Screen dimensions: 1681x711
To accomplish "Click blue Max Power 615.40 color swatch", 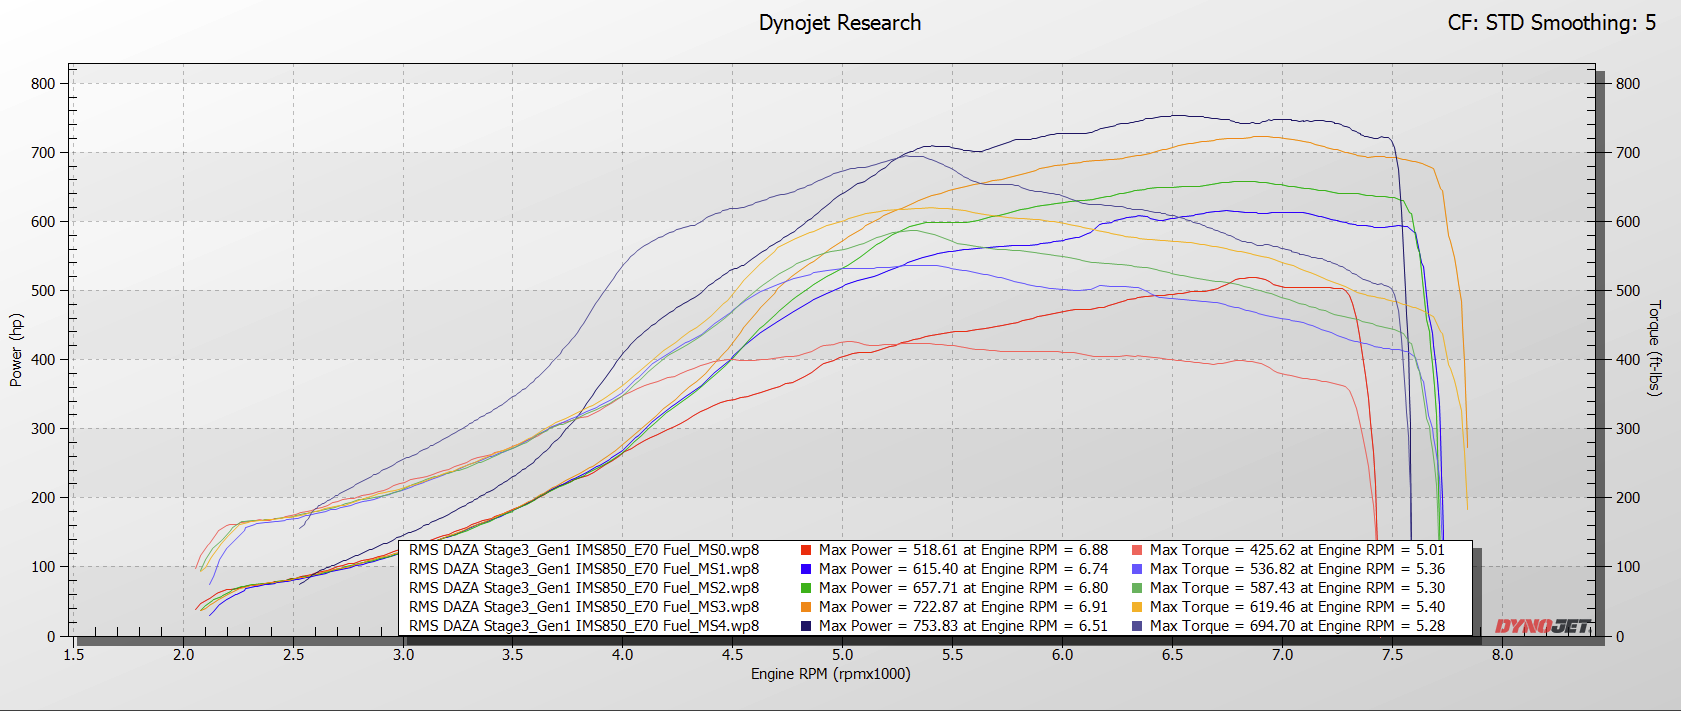I will [806, 569].
